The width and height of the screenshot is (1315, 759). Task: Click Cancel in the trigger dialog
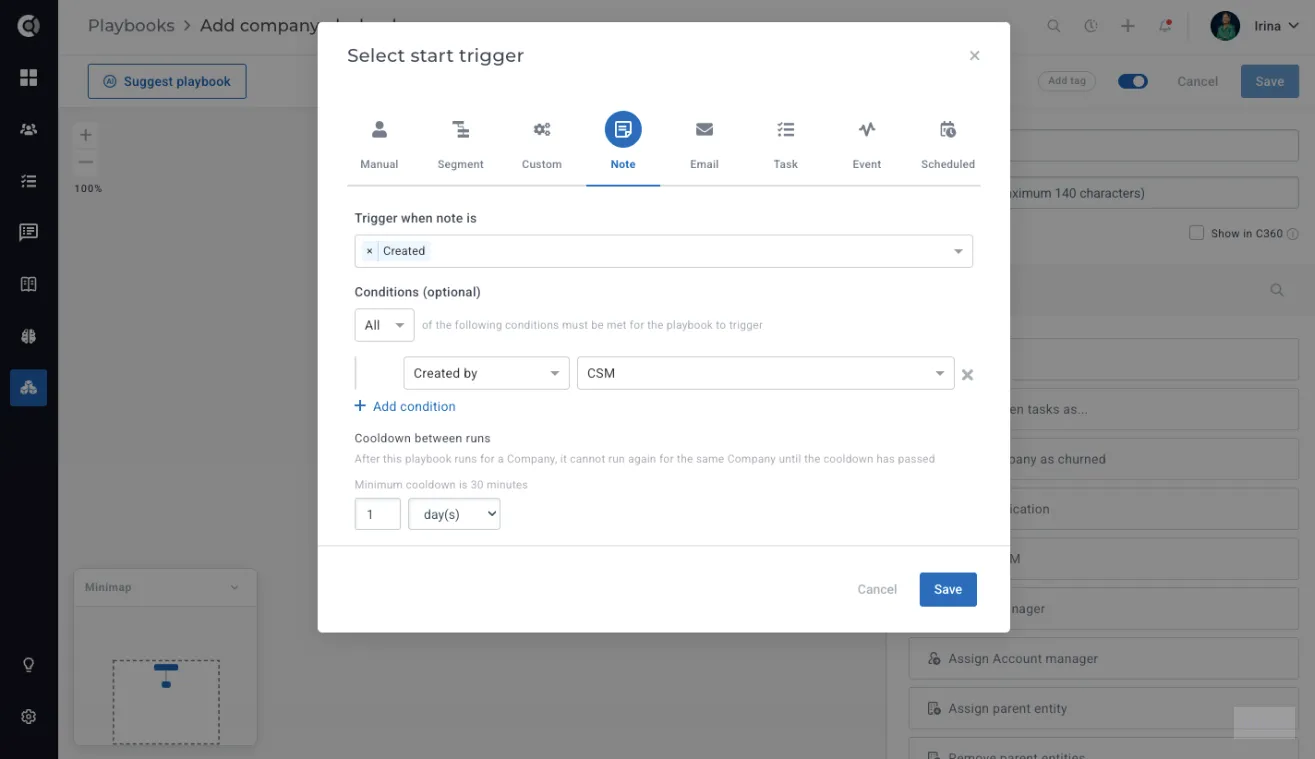pyautogui.click(x=877, y=589)
